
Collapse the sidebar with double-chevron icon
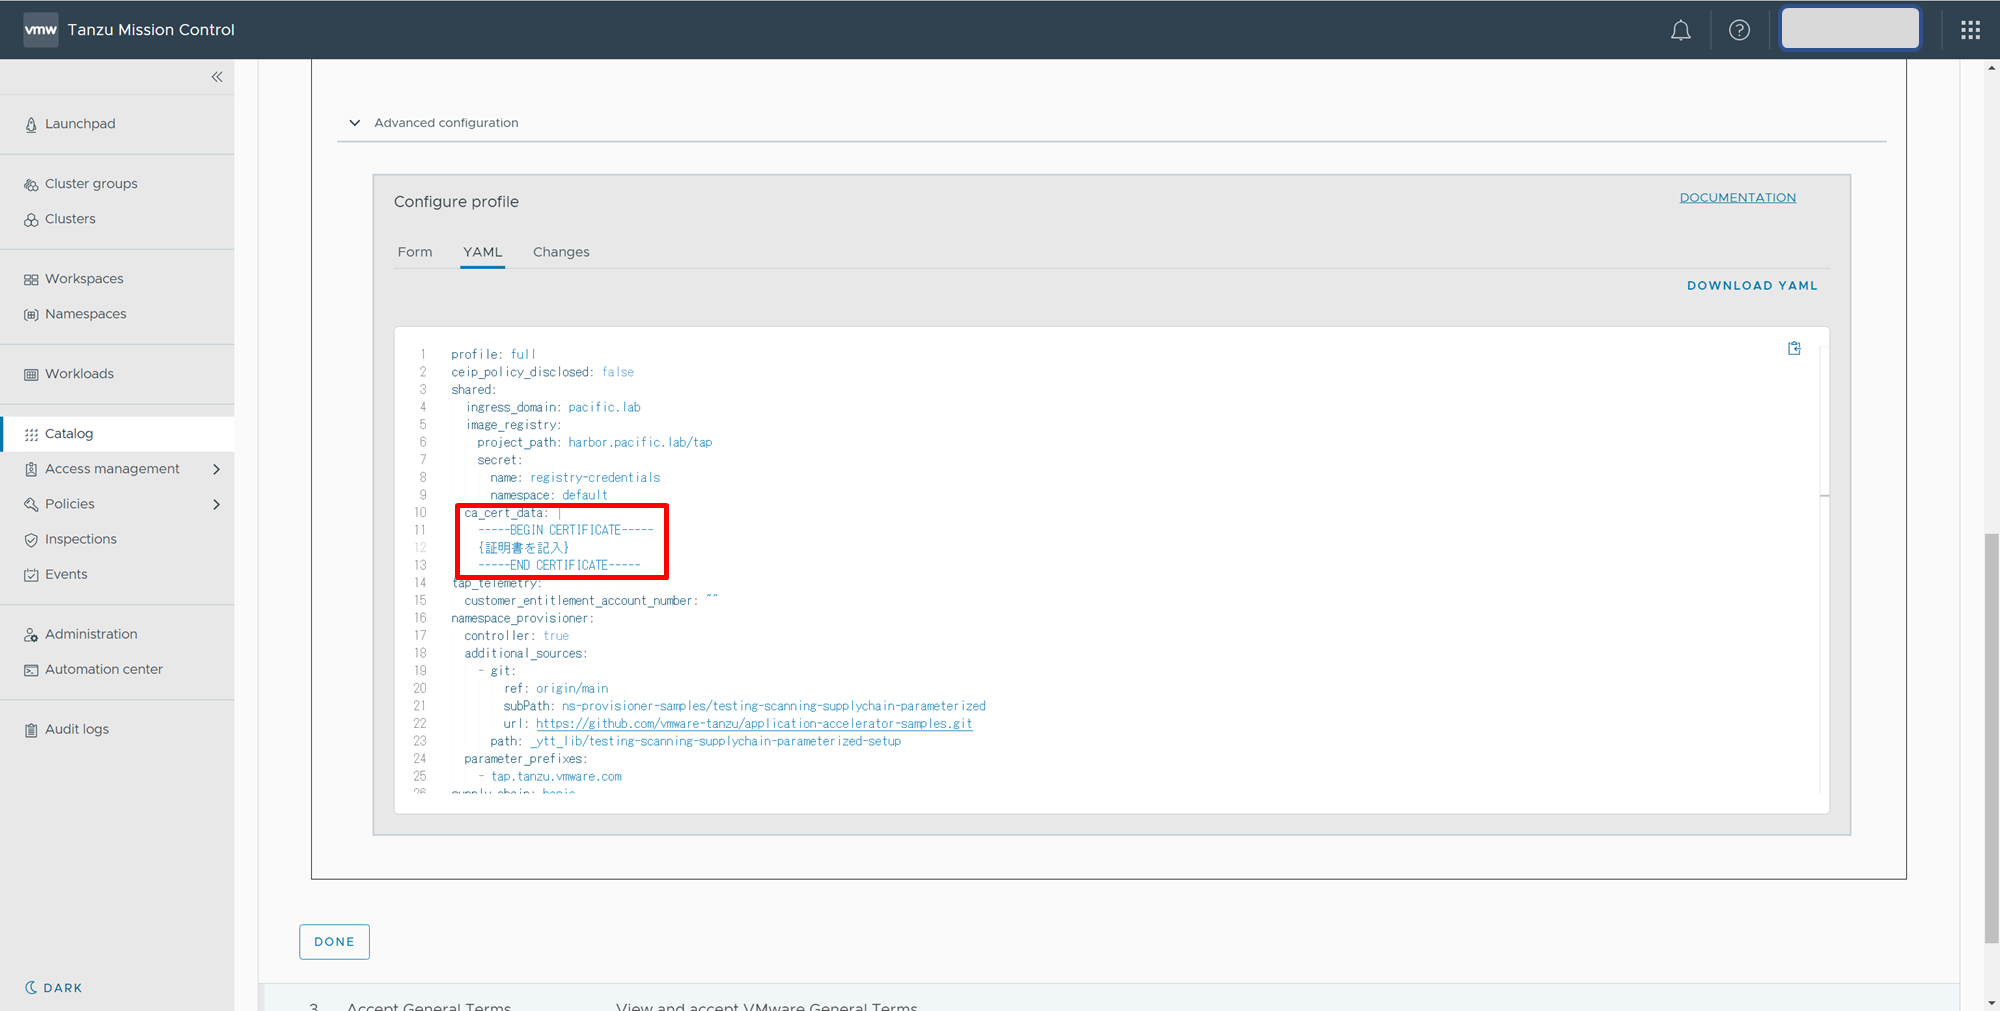point(217,77)
